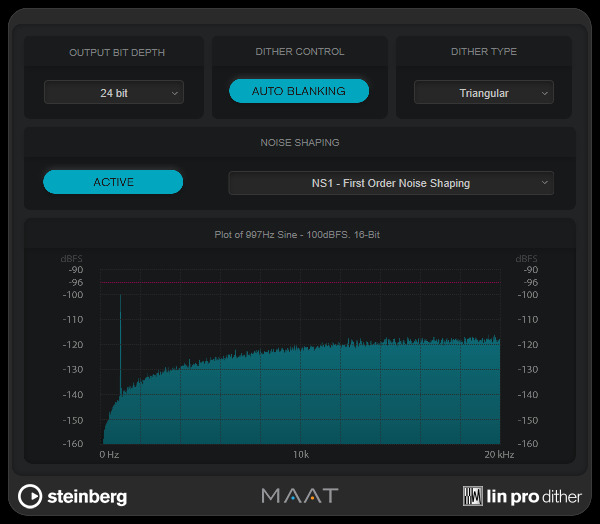Click the 10k frequency axis label

[301, 455]
